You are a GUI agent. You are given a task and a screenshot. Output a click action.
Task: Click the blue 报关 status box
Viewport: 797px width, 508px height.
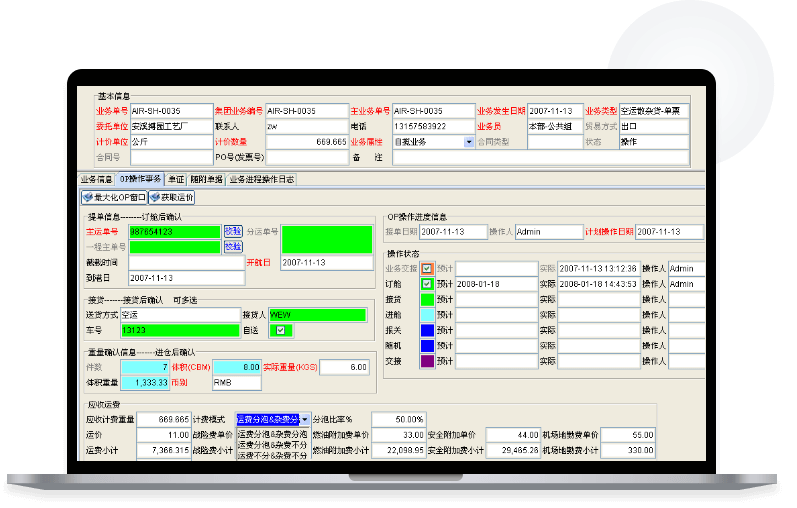[x=427, y=330]
